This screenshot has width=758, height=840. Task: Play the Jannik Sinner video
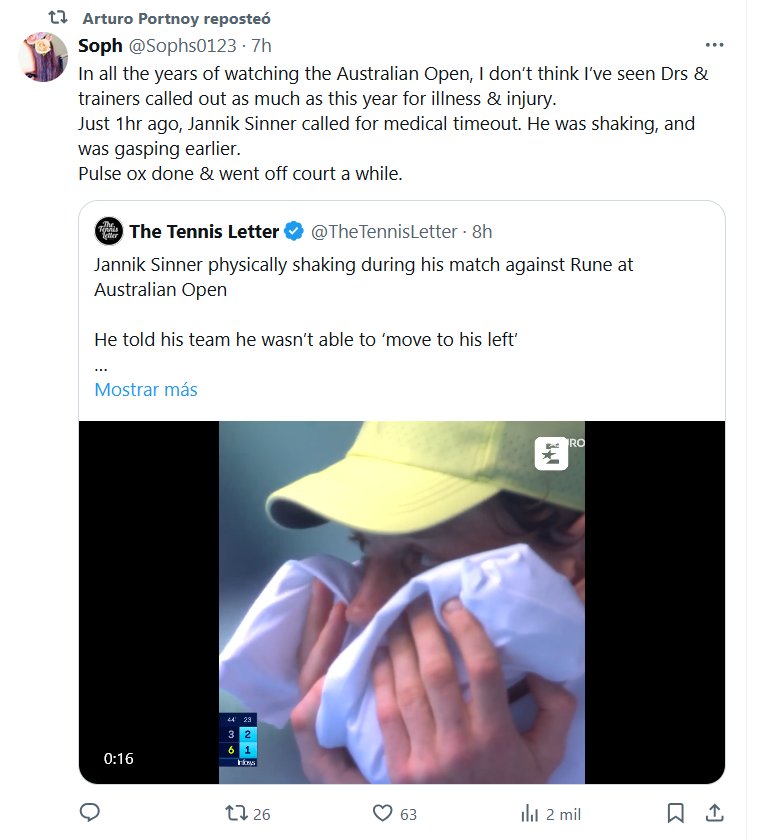(401, 602)
